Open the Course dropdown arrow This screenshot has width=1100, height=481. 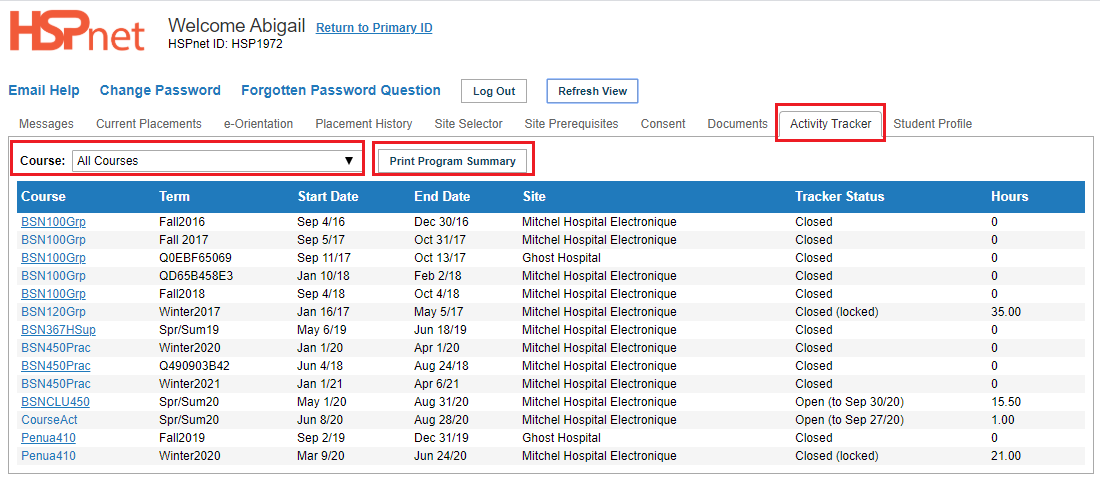349,161
